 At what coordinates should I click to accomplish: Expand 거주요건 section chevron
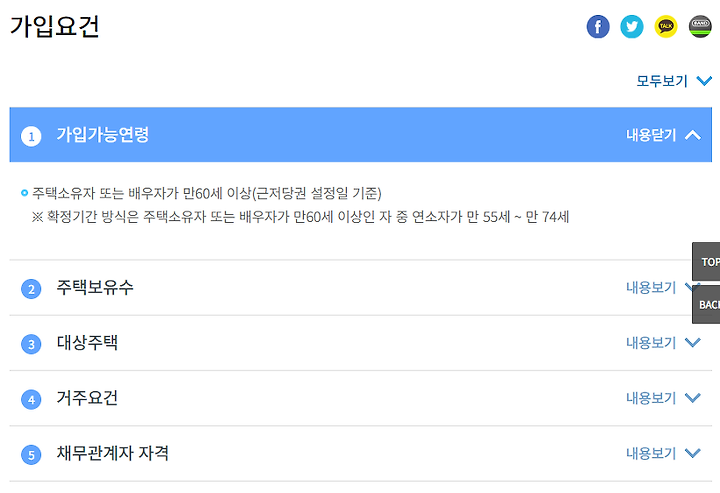pos(693,398)
